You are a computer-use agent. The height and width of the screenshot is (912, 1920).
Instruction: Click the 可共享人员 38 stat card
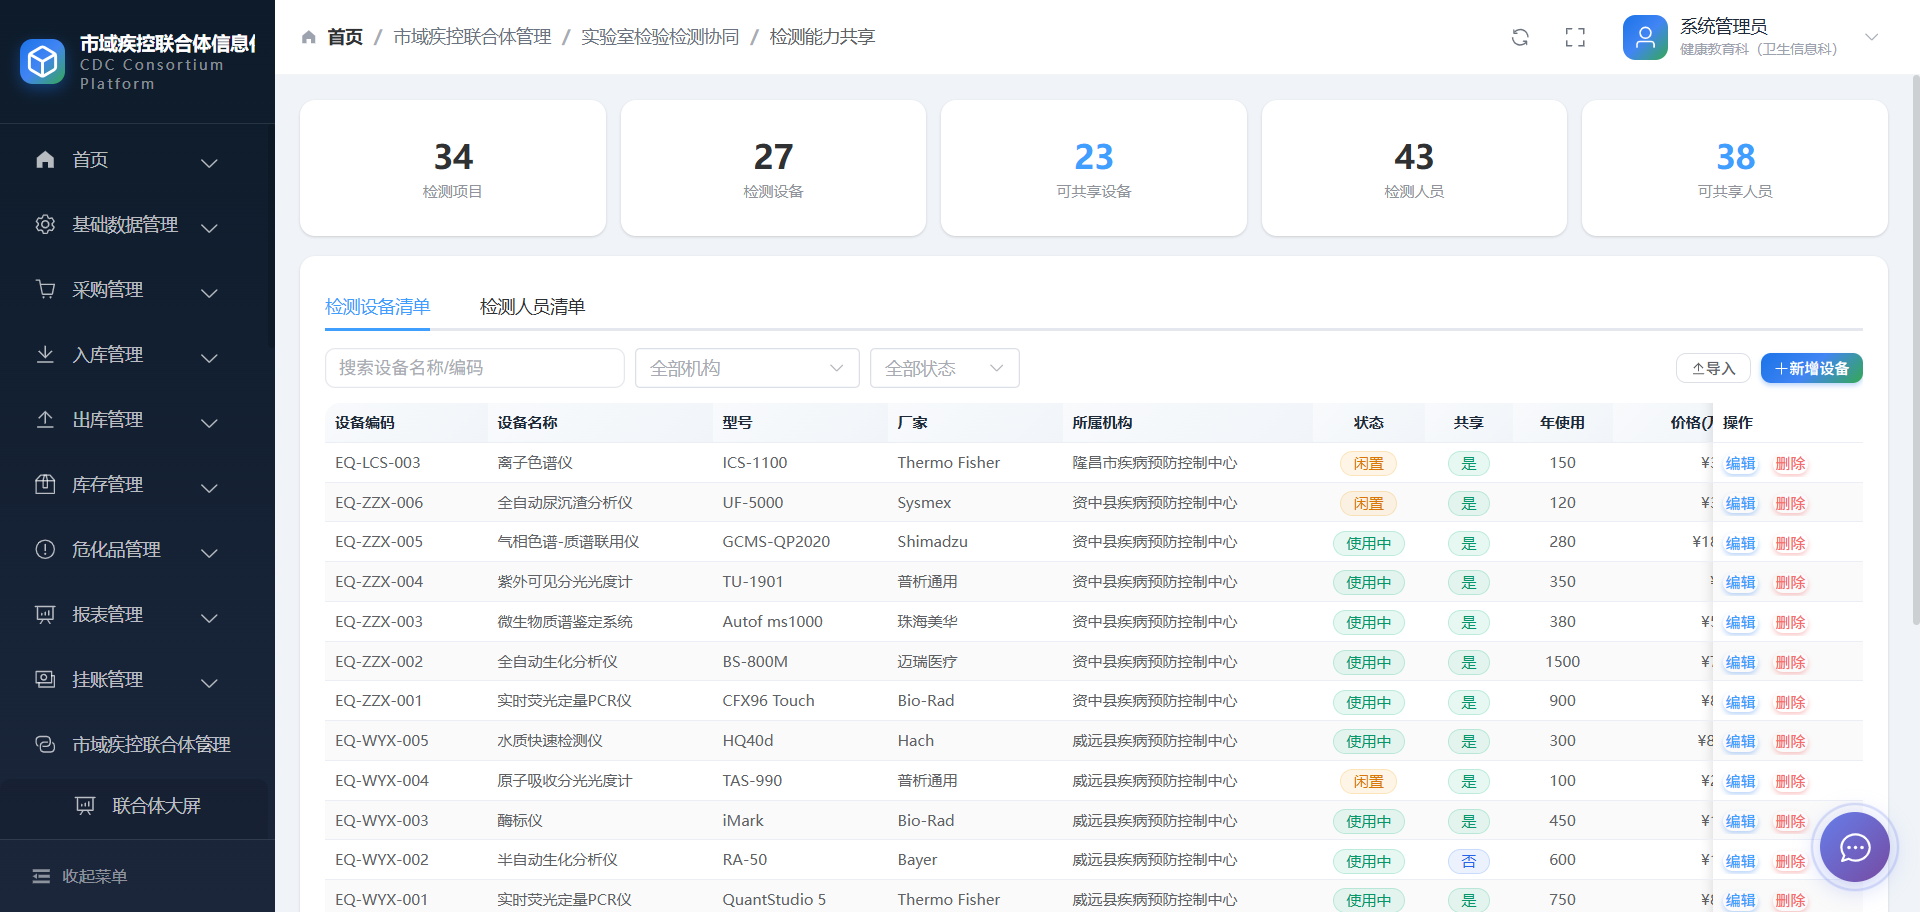click(x=1735, y=168)
